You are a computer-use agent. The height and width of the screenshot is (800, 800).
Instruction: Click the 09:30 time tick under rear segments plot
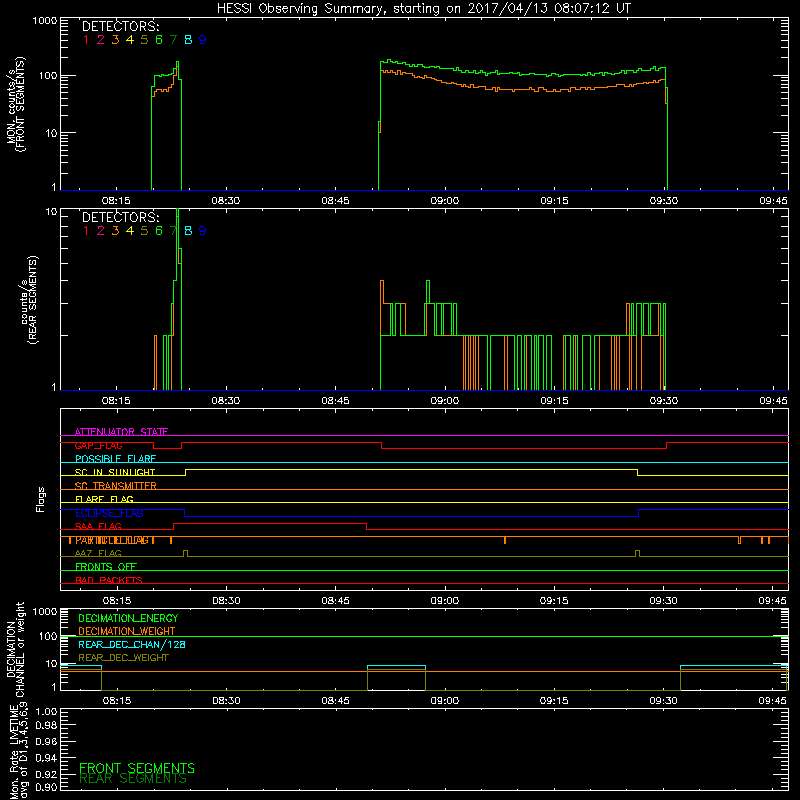coord(664,401)
